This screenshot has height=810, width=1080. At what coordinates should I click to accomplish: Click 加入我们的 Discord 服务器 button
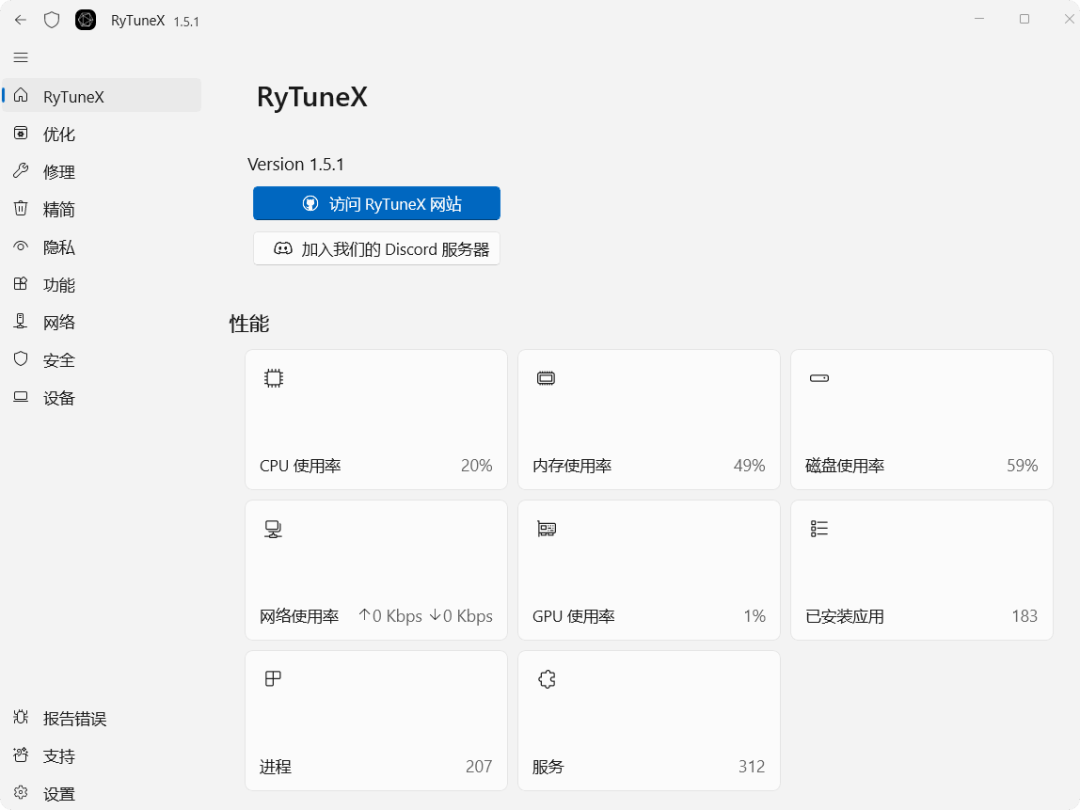pos(376,249)
